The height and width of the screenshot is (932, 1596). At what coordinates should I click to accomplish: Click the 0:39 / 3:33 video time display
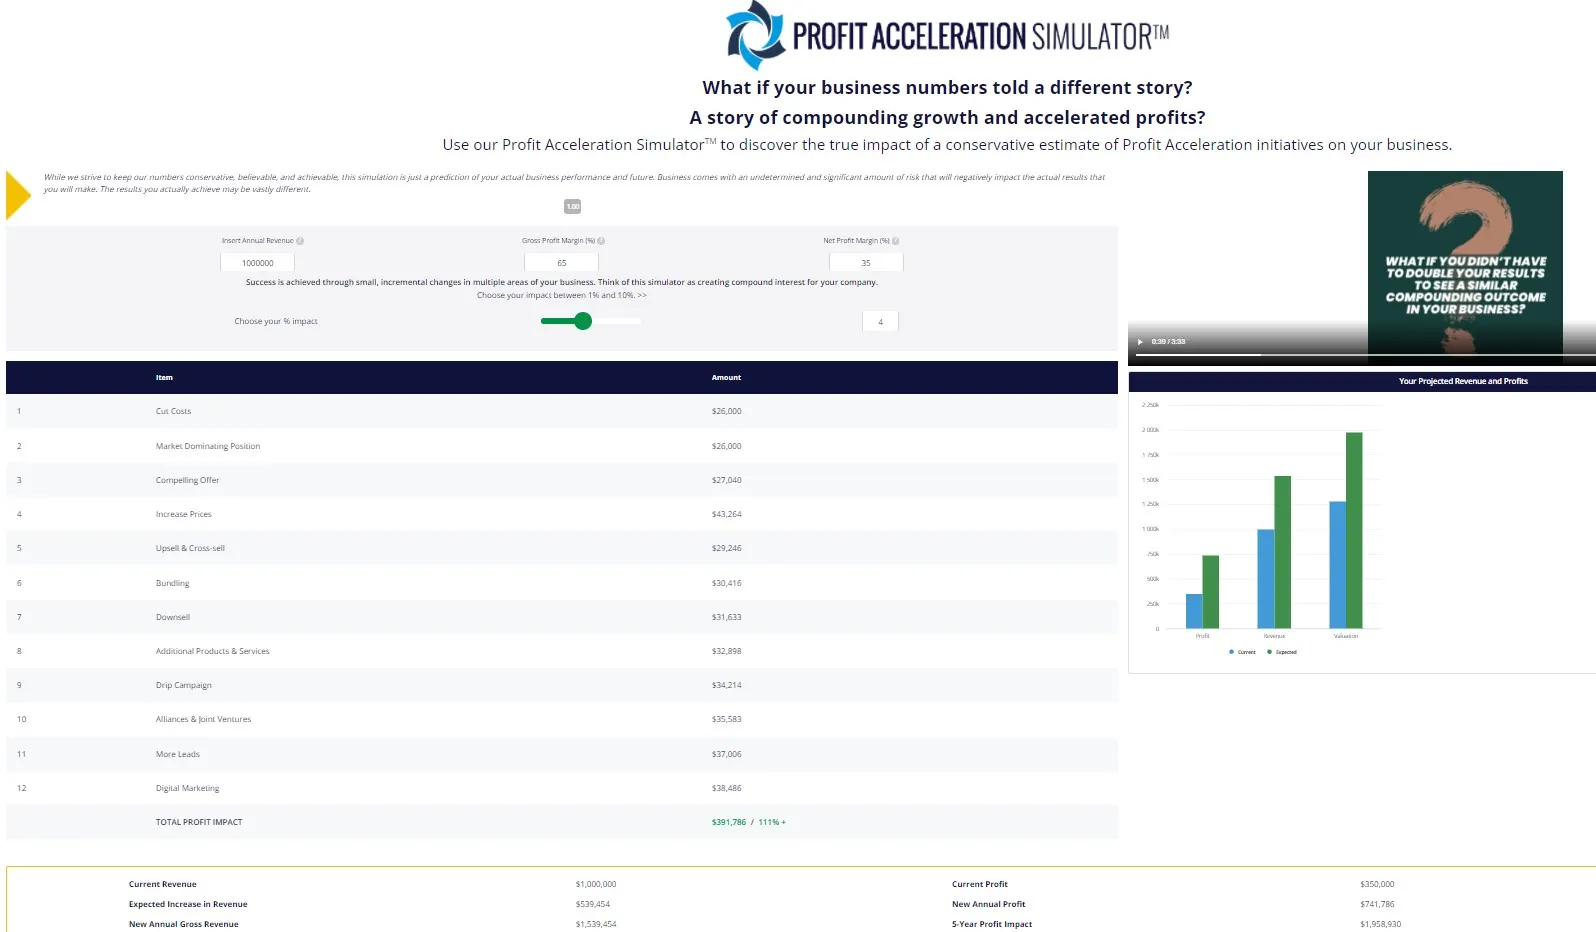click(x=1168, y=342)
